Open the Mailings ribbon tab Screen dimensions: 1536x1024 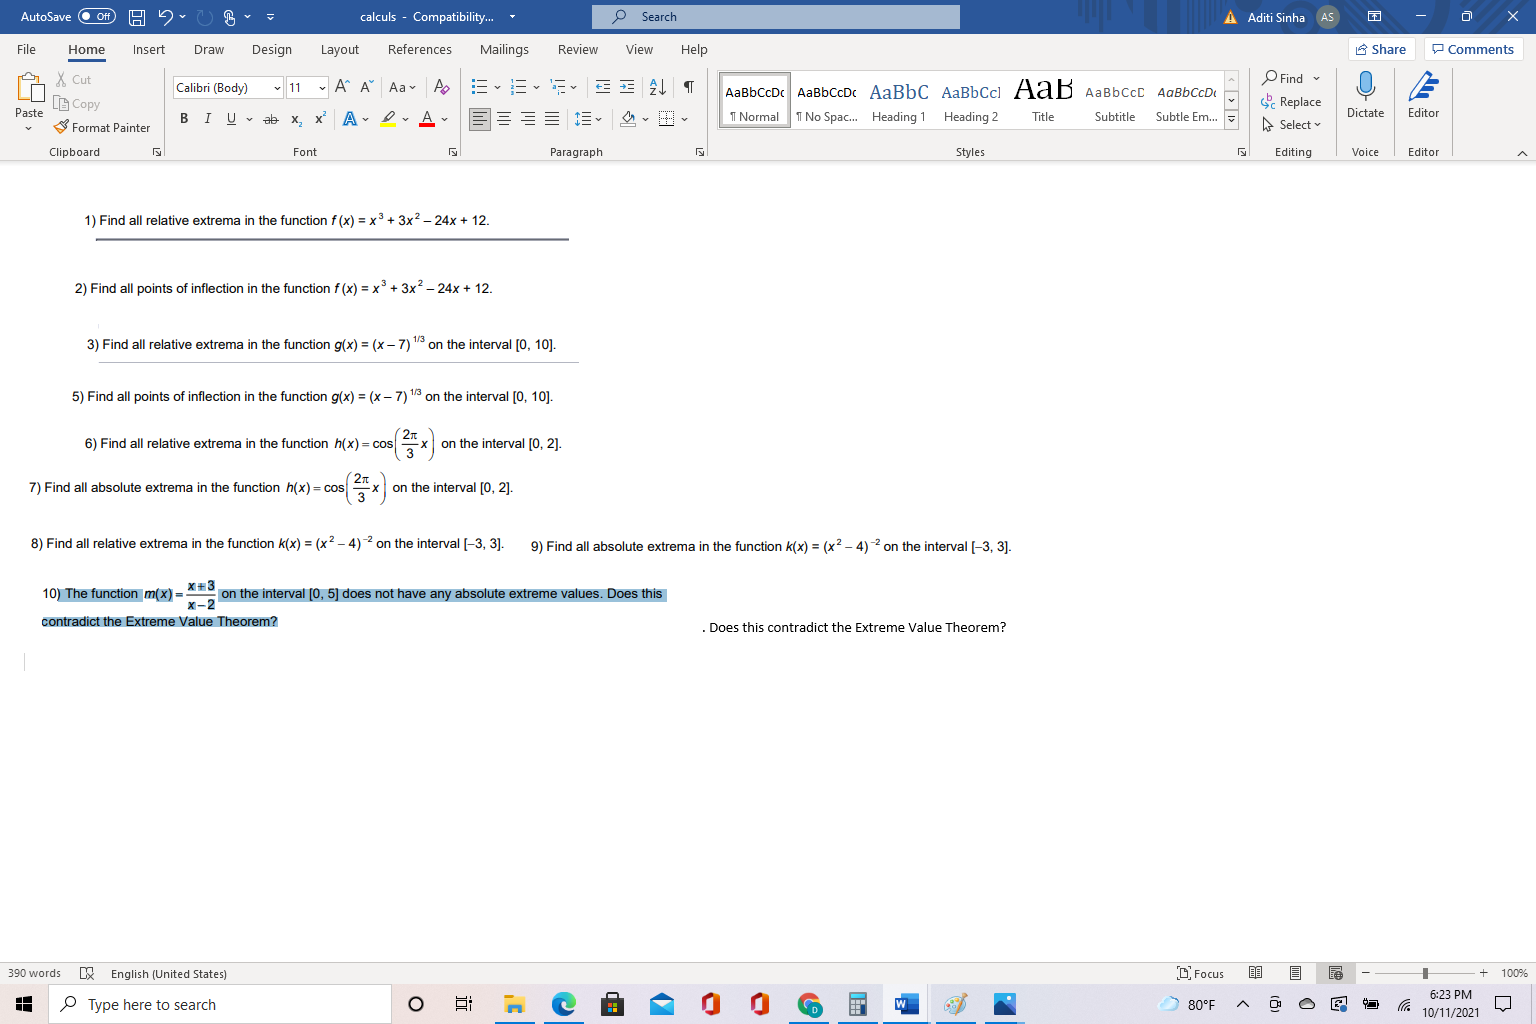504,49
